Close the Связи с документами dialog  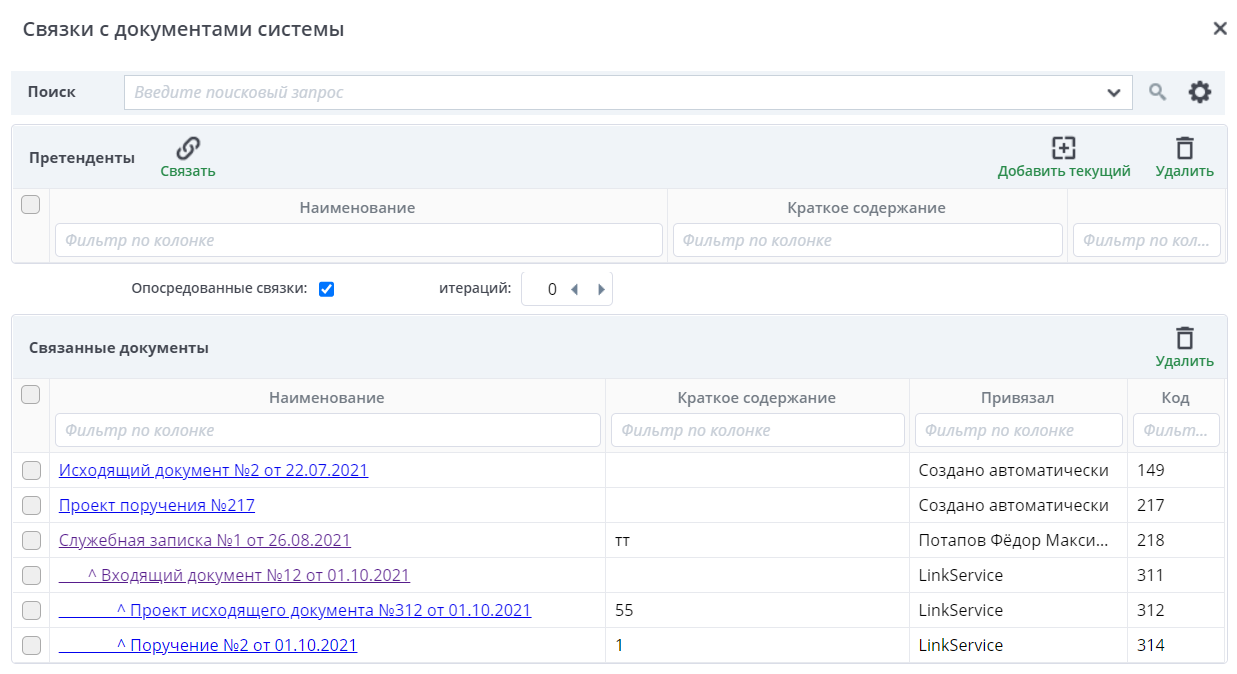pyautogui.click(x=1219, y=29)
